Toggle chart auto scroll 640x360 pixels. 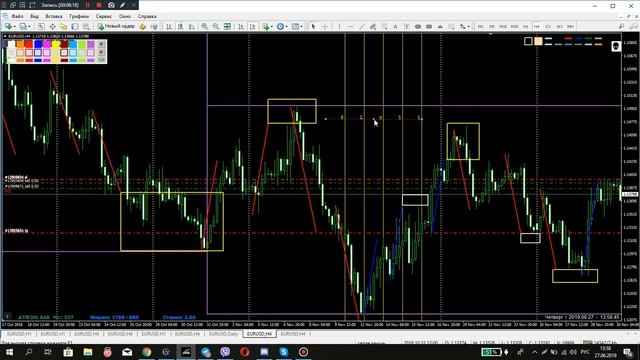(x=241, y=26)
